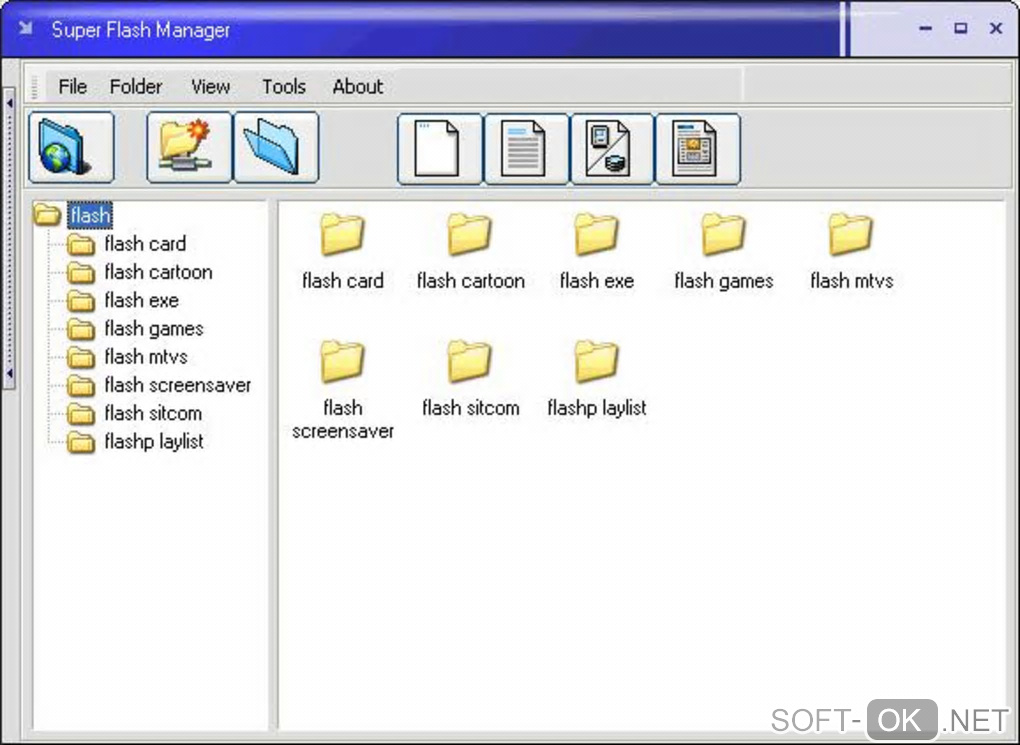The height and width of the screenshot is (745, 1020).
Task: Click the lower arrow on left edge strip
Action: tap(10, 373)
